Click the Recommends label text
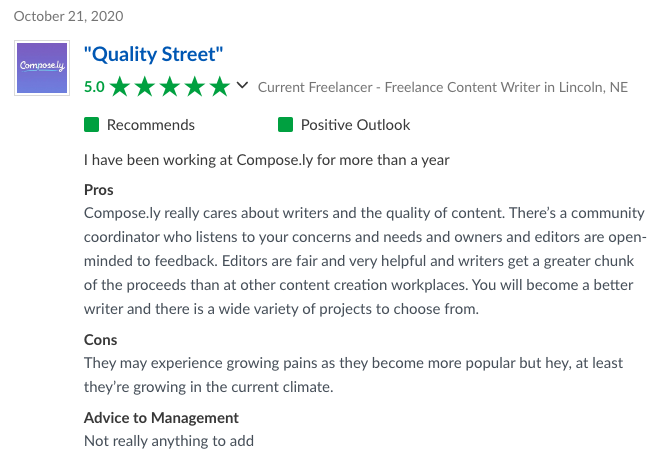 [x=151, y=125]
